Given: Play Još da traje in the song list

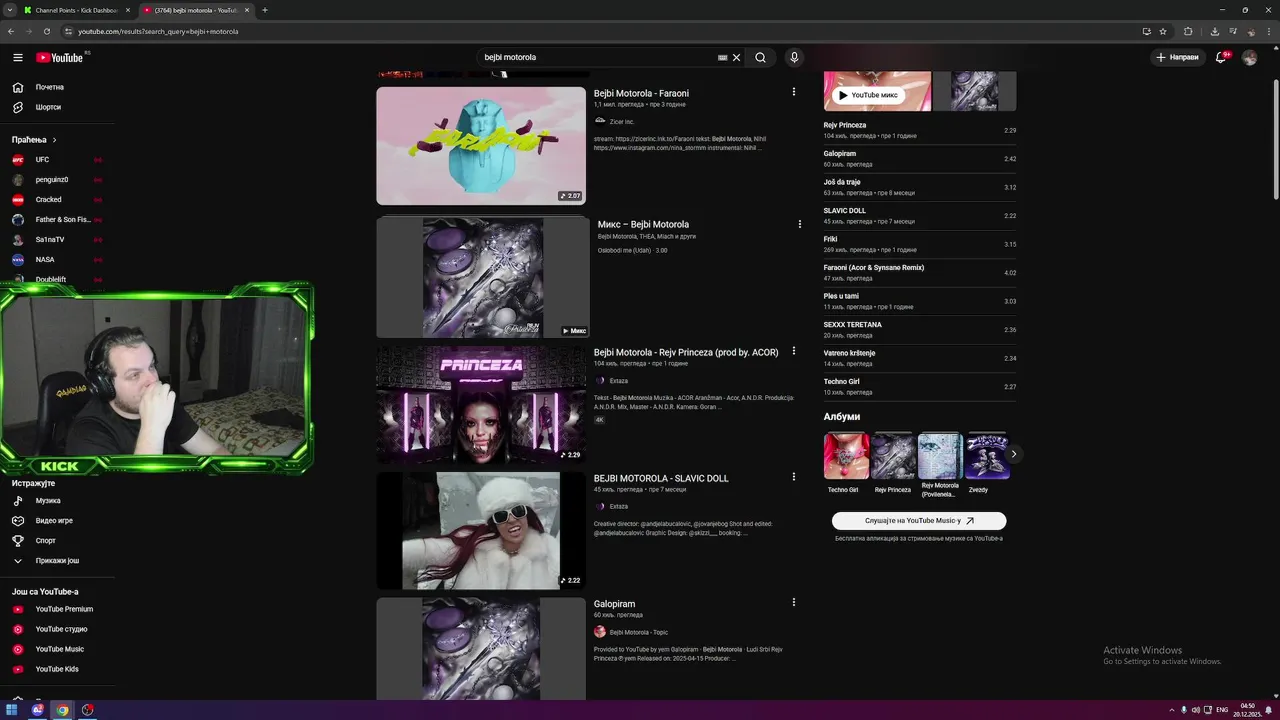Looking at the screenshot, I should click(x=919, y=187).
